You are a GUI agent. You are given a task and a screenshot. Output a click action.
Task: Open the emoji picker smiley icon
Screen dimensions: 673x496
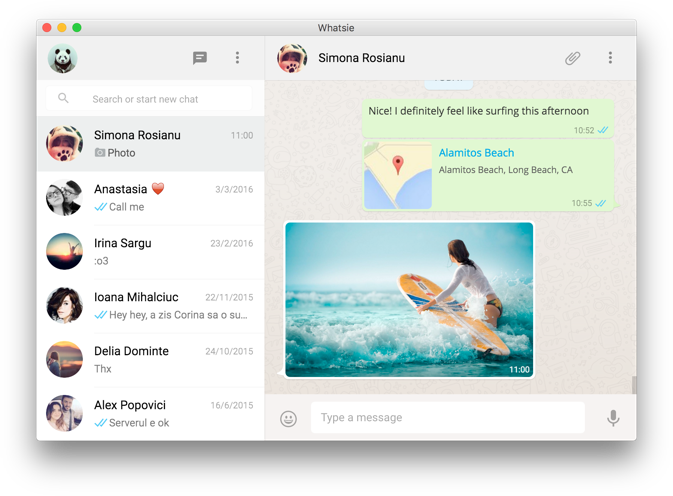tap(288, 418)
